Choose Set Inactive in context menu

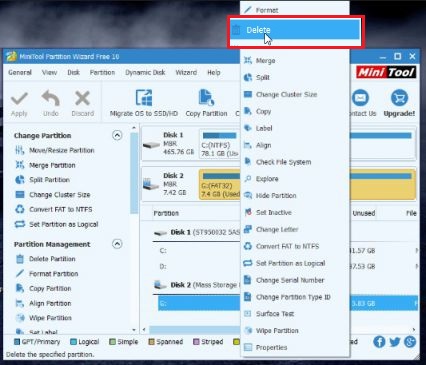pos(295,212)
